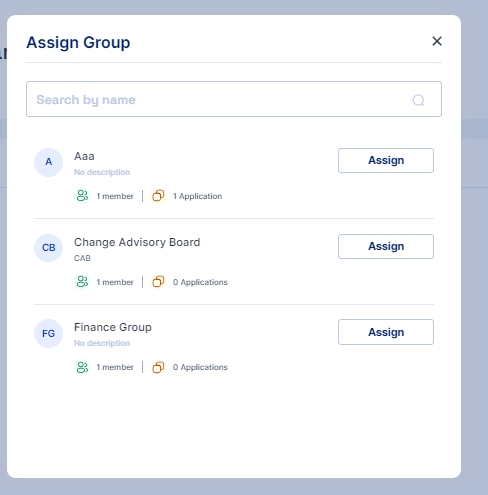
Task: Assign the Aaa group
Action: click(386, 160)
